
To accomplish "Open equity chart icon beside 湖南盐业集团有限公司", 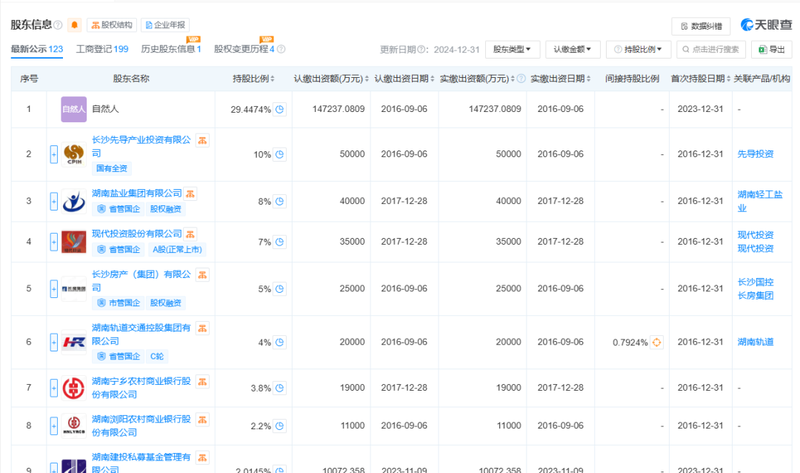I will [x=191, y=193].
